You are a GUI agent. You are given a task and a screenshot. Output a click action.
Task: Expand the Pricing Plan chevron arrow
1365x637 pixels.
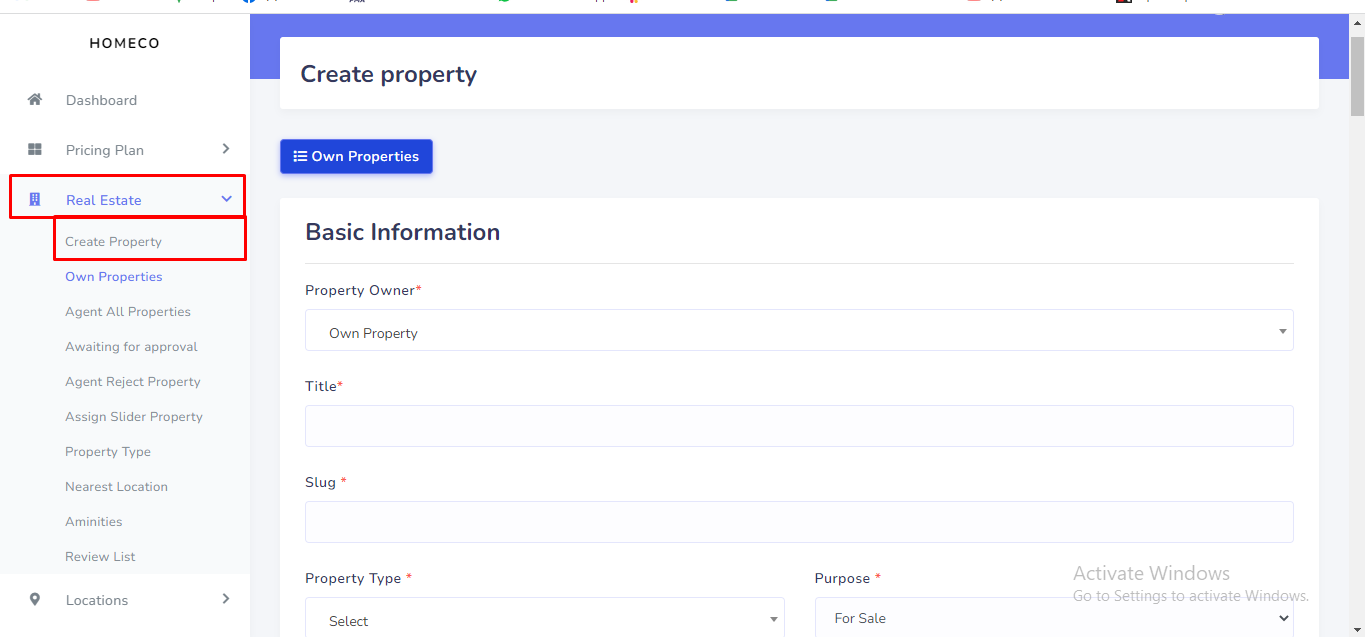226,149
